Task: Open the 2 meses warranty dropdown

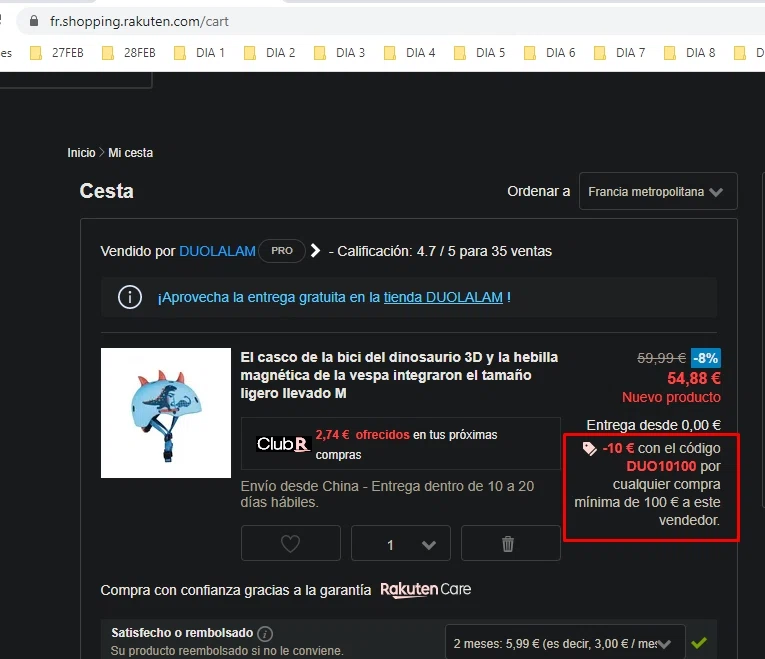Action: (x=565, y=643)
